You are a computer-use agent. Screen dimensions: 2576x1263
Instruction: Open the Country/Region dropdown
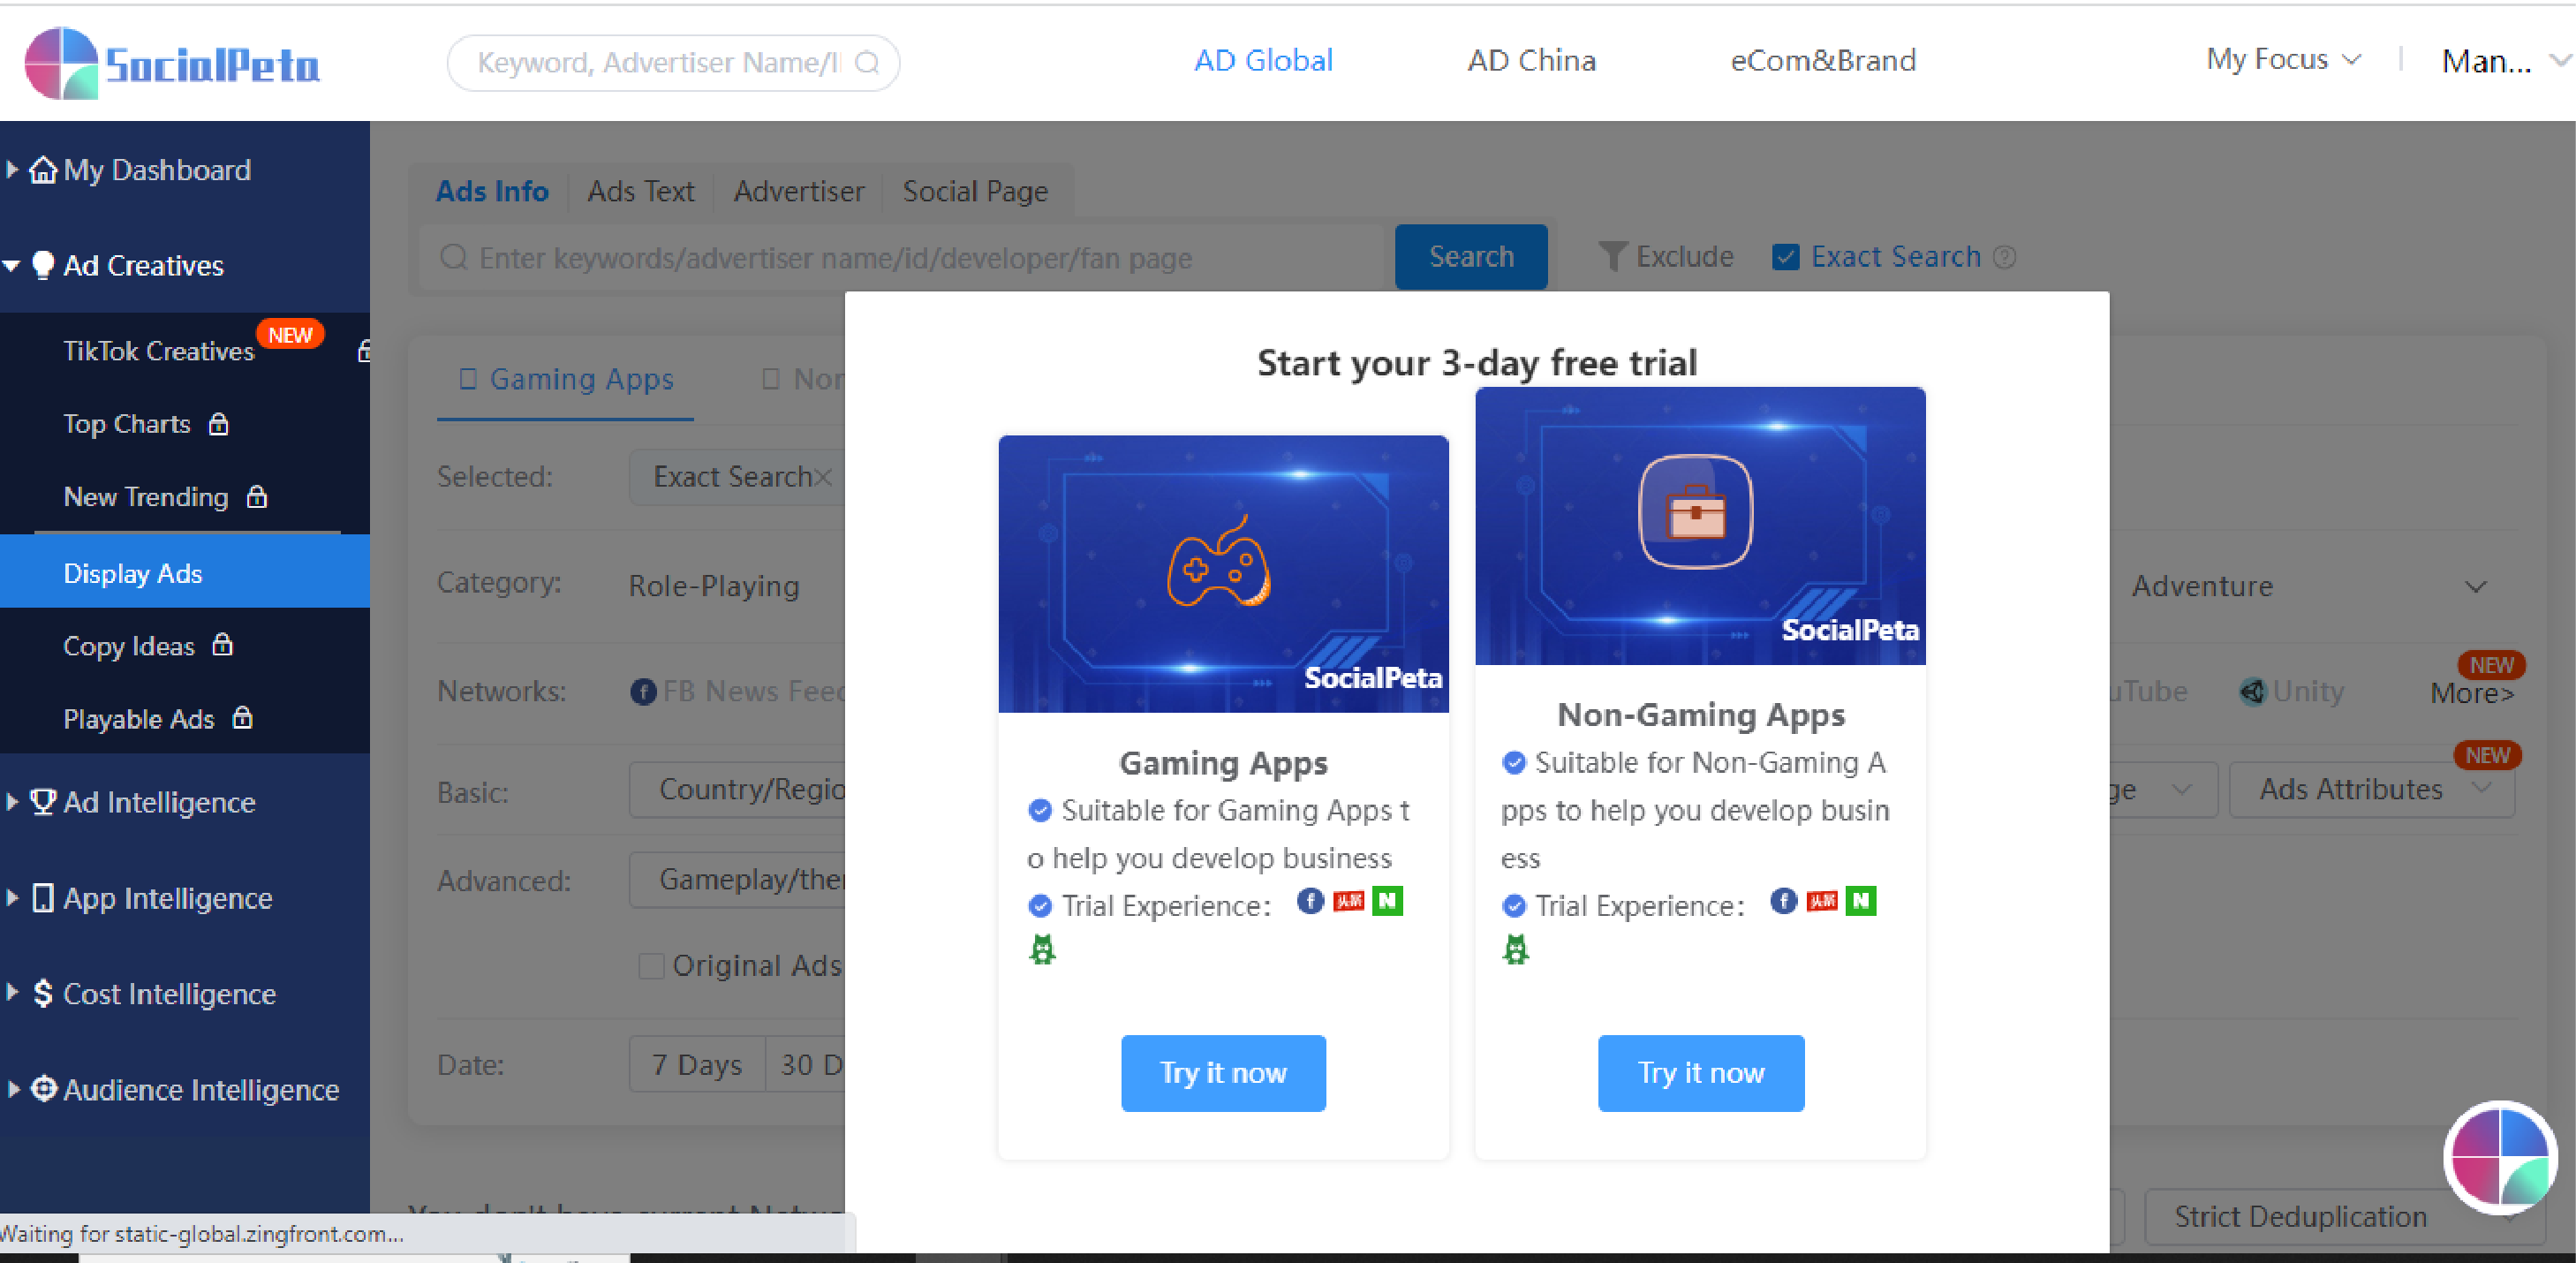coord(738,789)
